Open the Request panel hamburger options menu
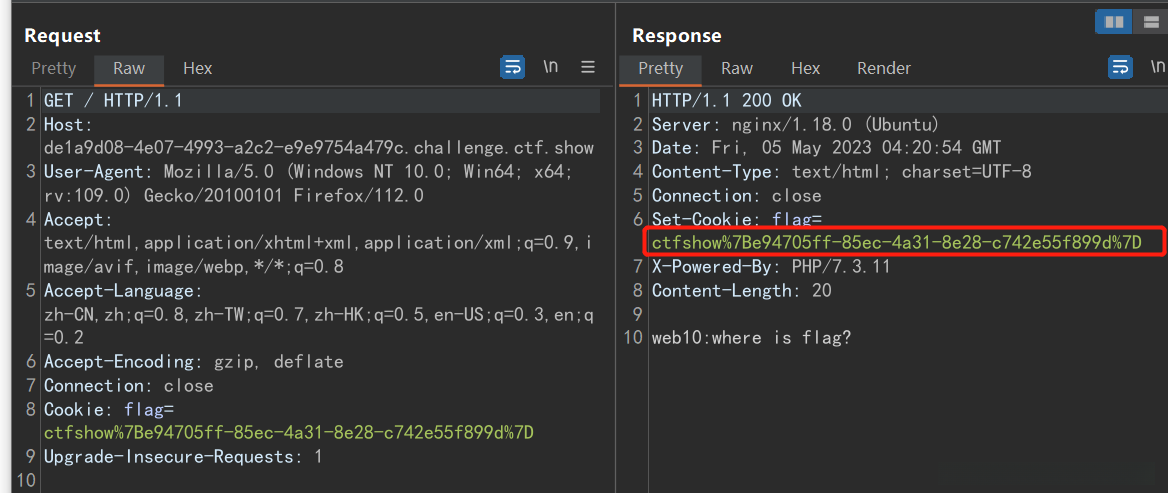1168x493 pixels. click(x=588, y=68)
